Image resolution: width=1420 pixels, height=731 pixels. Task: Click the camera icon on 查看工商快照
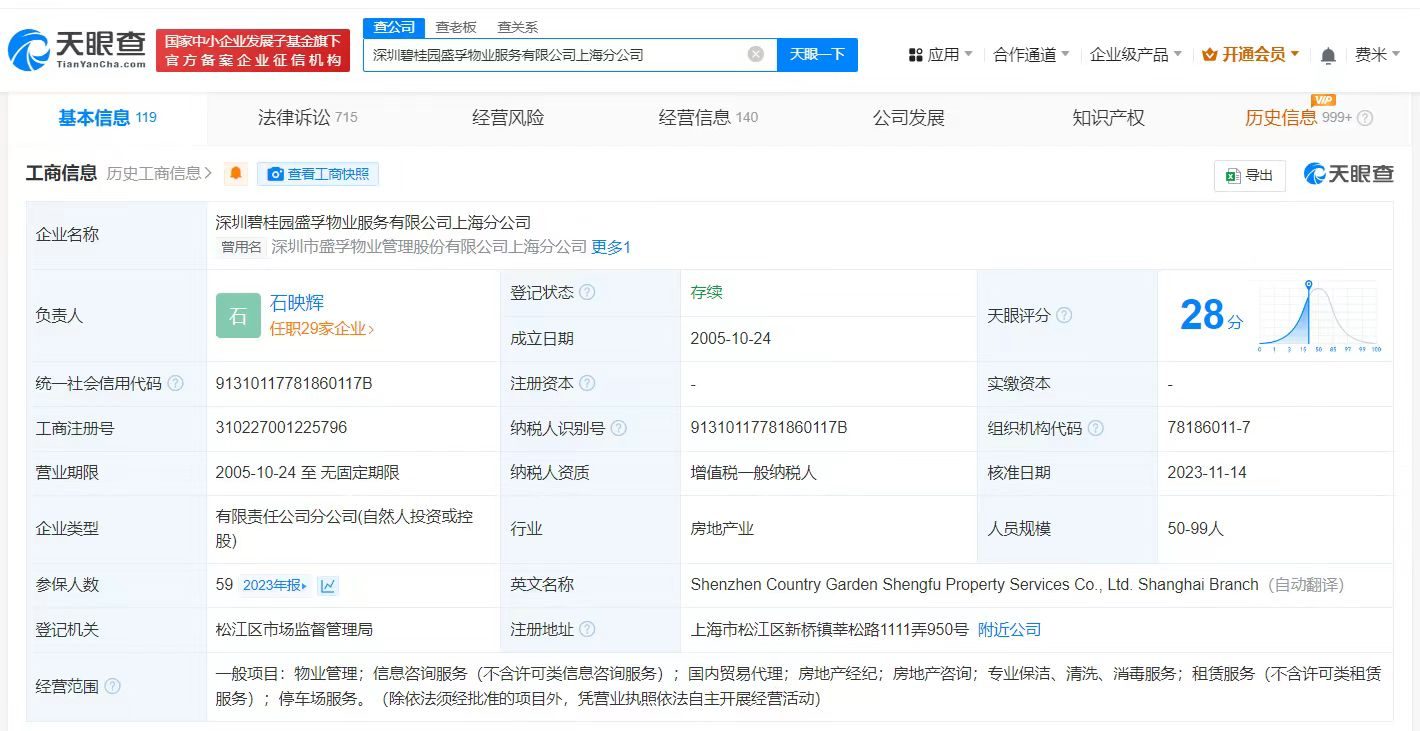point(275,174)
